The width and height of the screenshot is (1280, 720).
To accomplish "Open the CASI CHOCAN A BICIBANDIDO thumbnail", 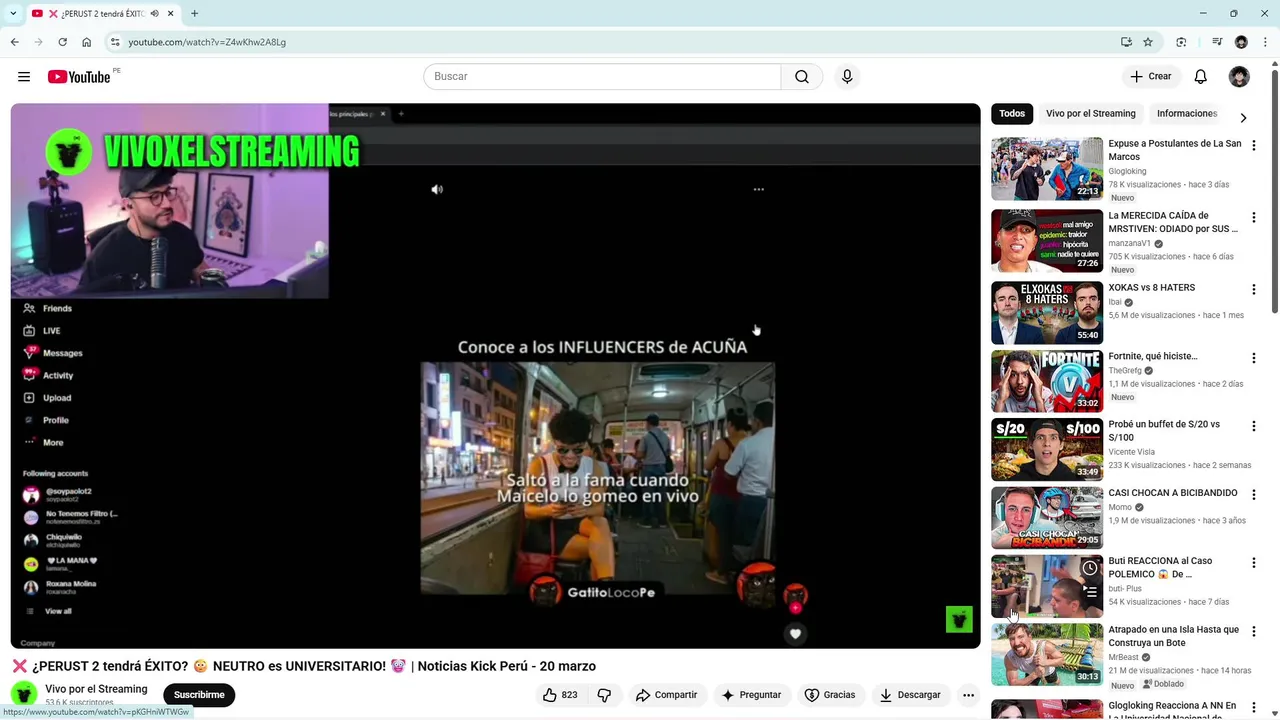I will click(x=1047, y=518).
